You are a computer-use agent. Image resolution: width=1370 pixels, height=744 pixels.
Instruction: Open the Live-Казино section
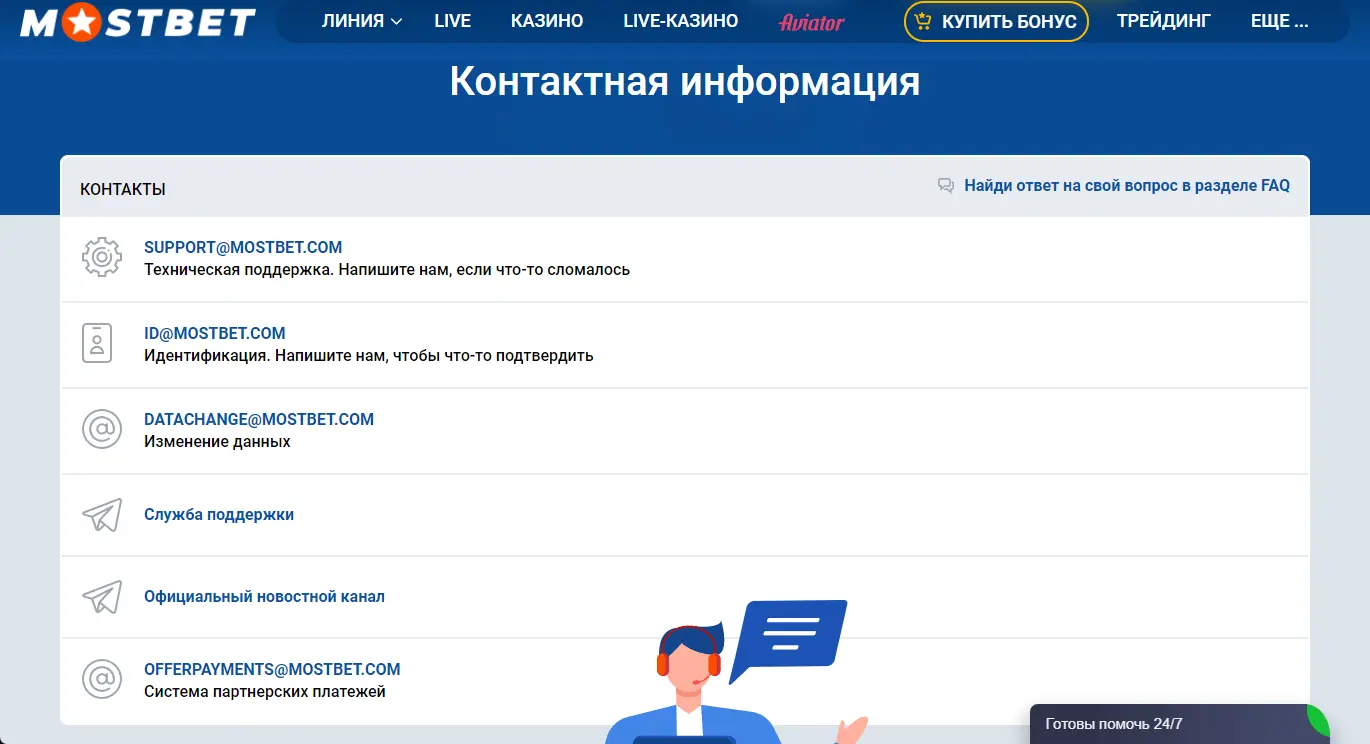(681, 21)
